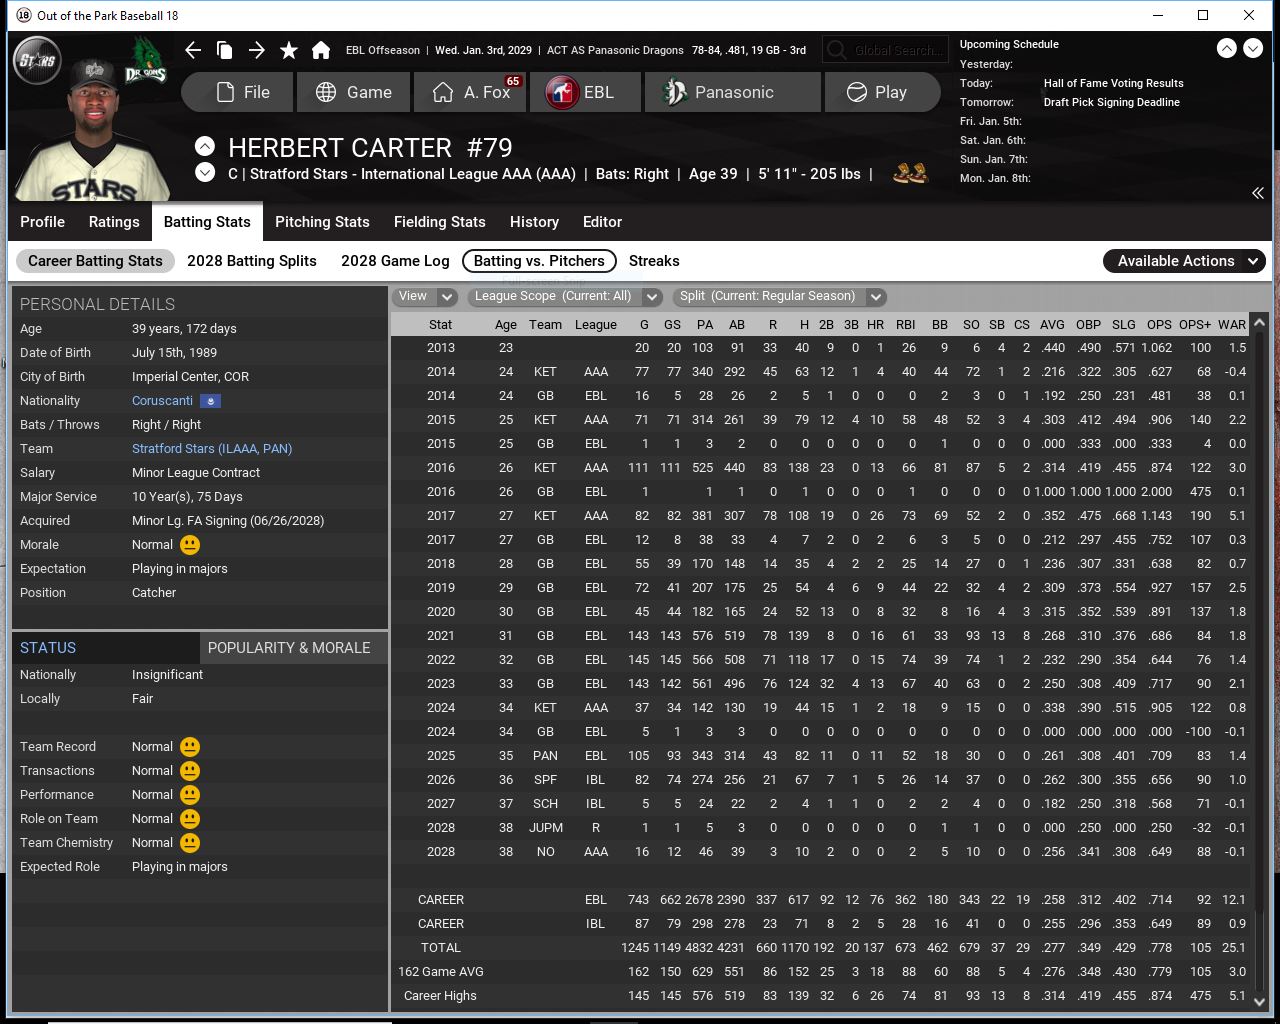
Task: Show the previous player using the up chevron
Action: [204, 146]
